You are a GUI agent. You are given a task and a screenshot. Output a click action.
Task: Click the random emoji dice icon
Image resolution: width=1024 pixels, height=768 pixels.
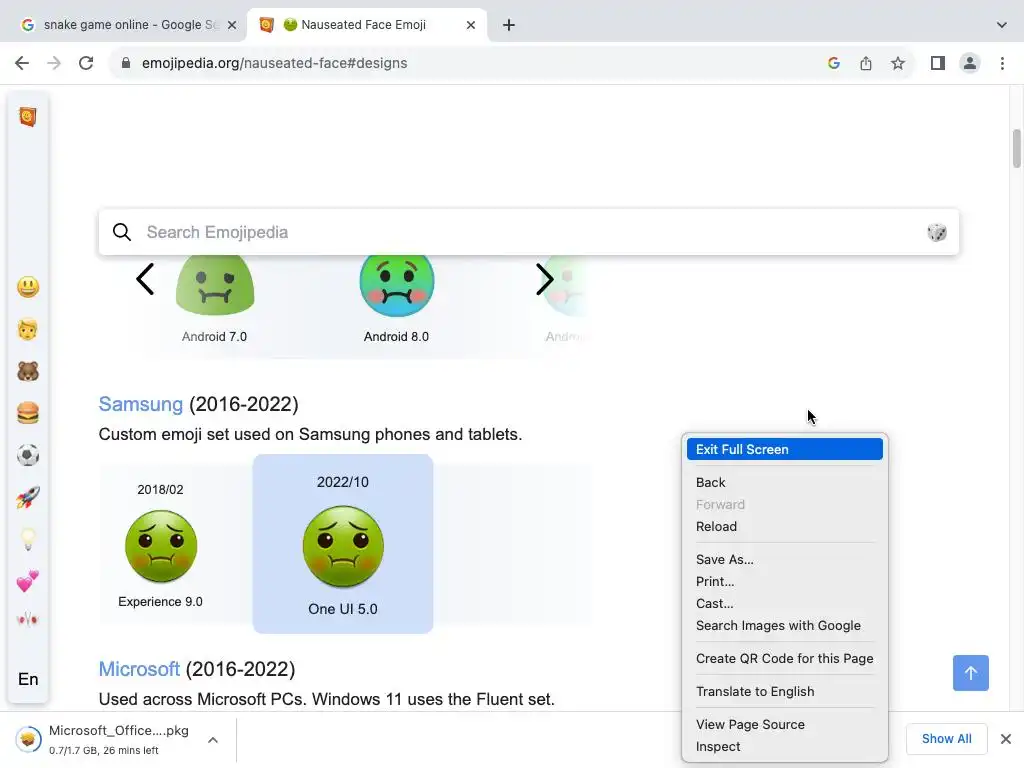(936, 232)
